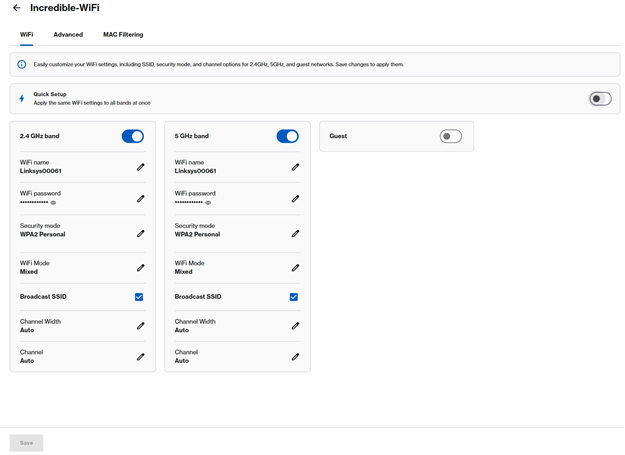
Task: Click Mixed WiFi Mode value in 5 GHz
Action: click(183, 272)
